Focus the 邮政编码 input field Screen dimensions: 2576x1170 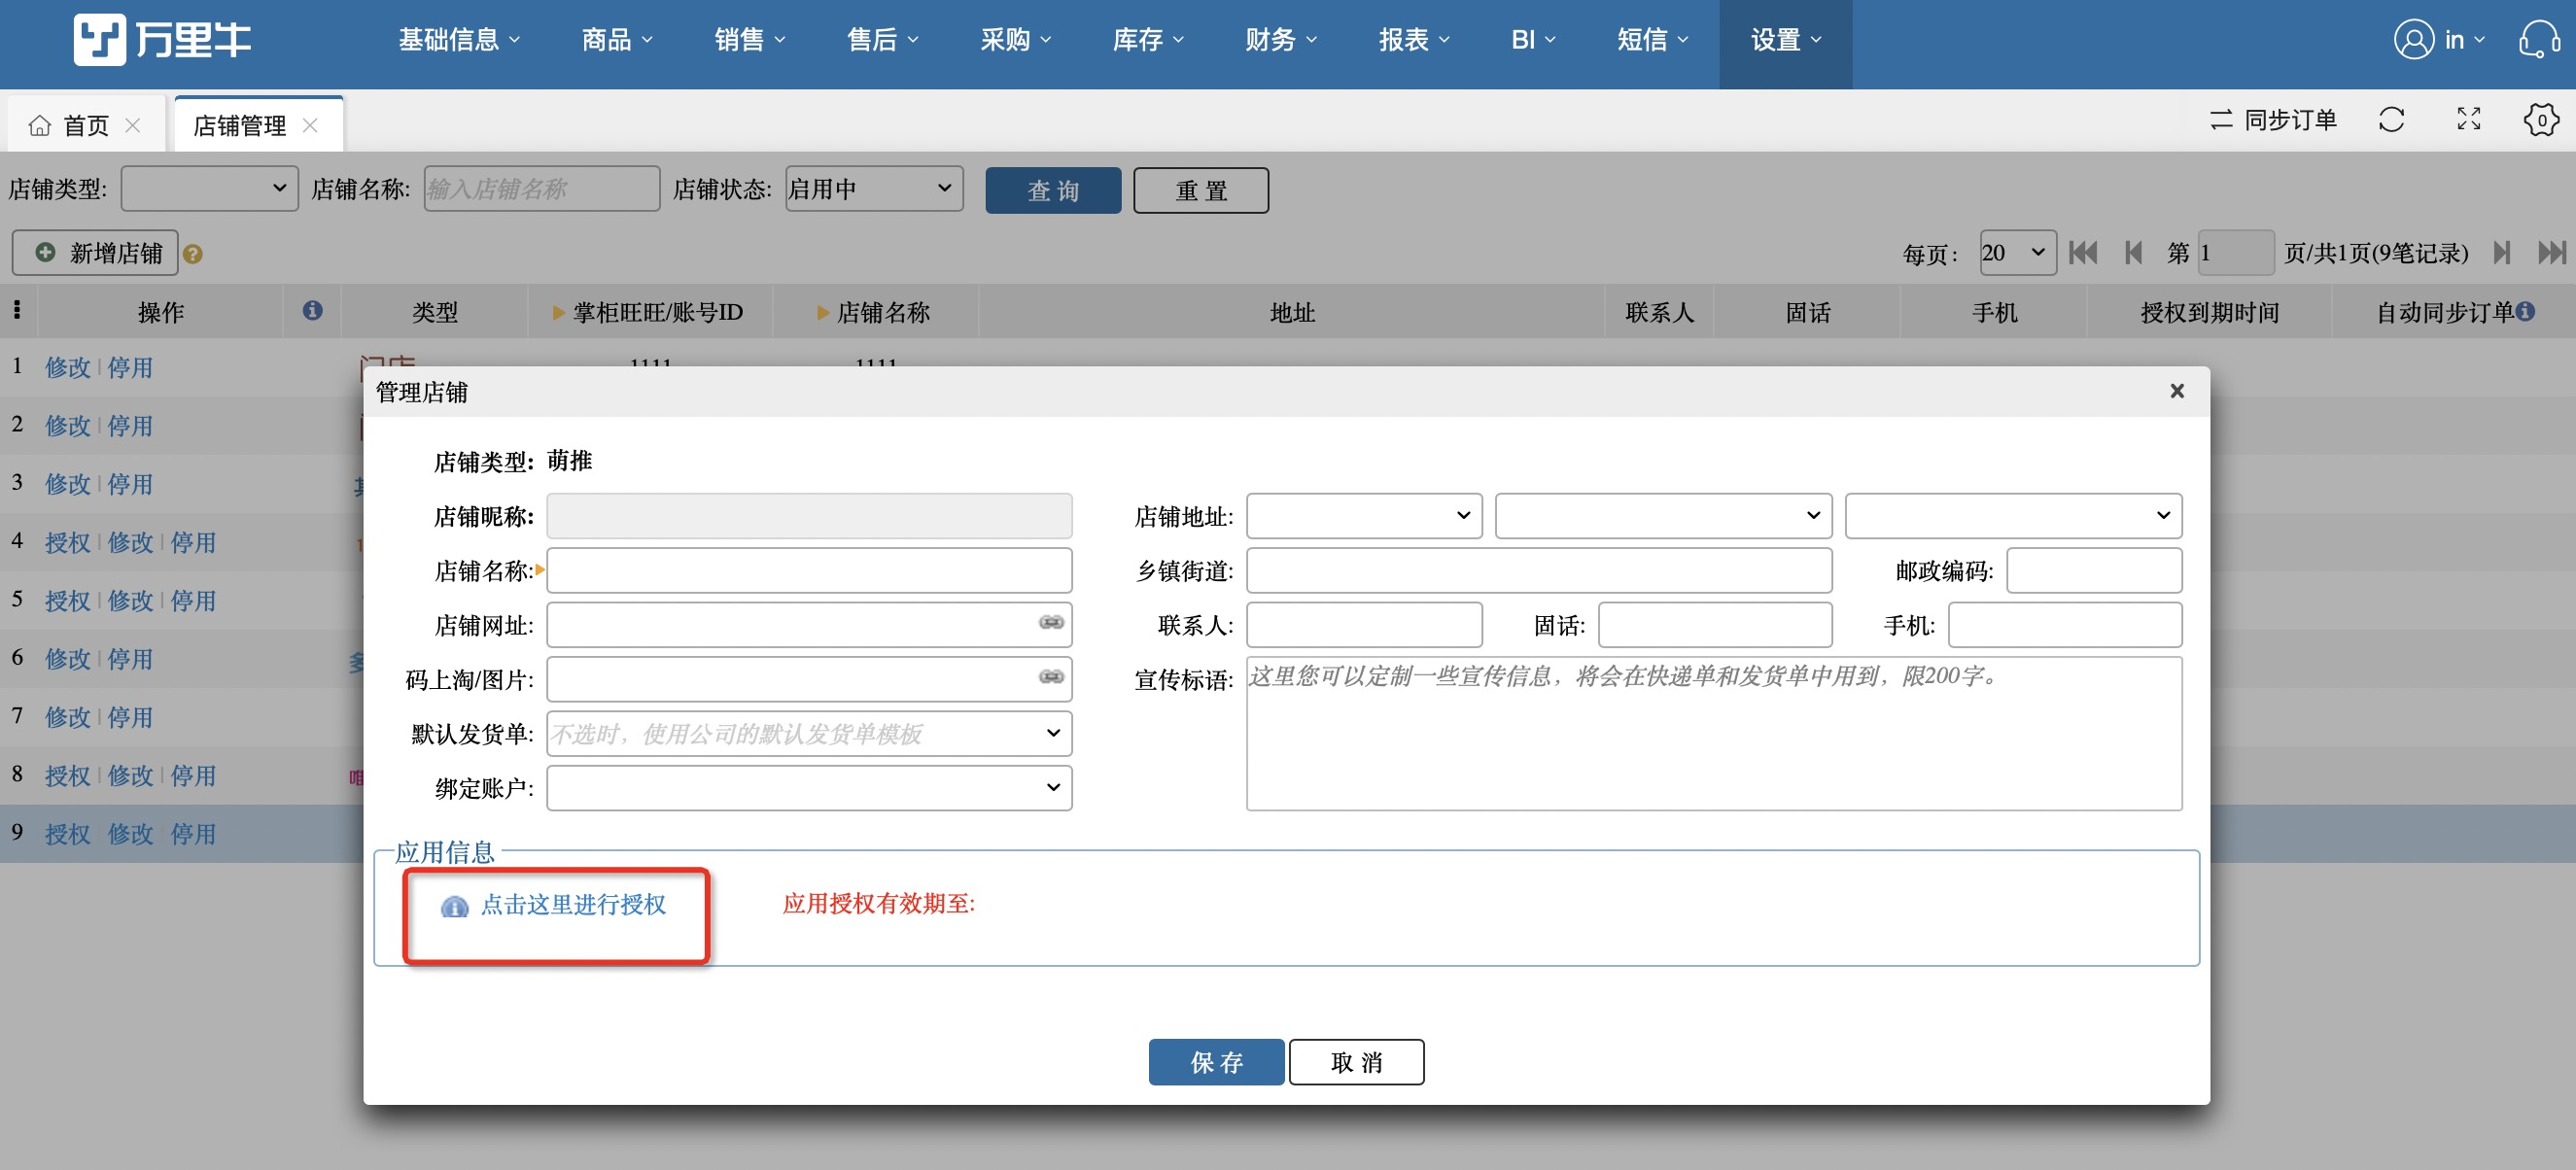2094,570
